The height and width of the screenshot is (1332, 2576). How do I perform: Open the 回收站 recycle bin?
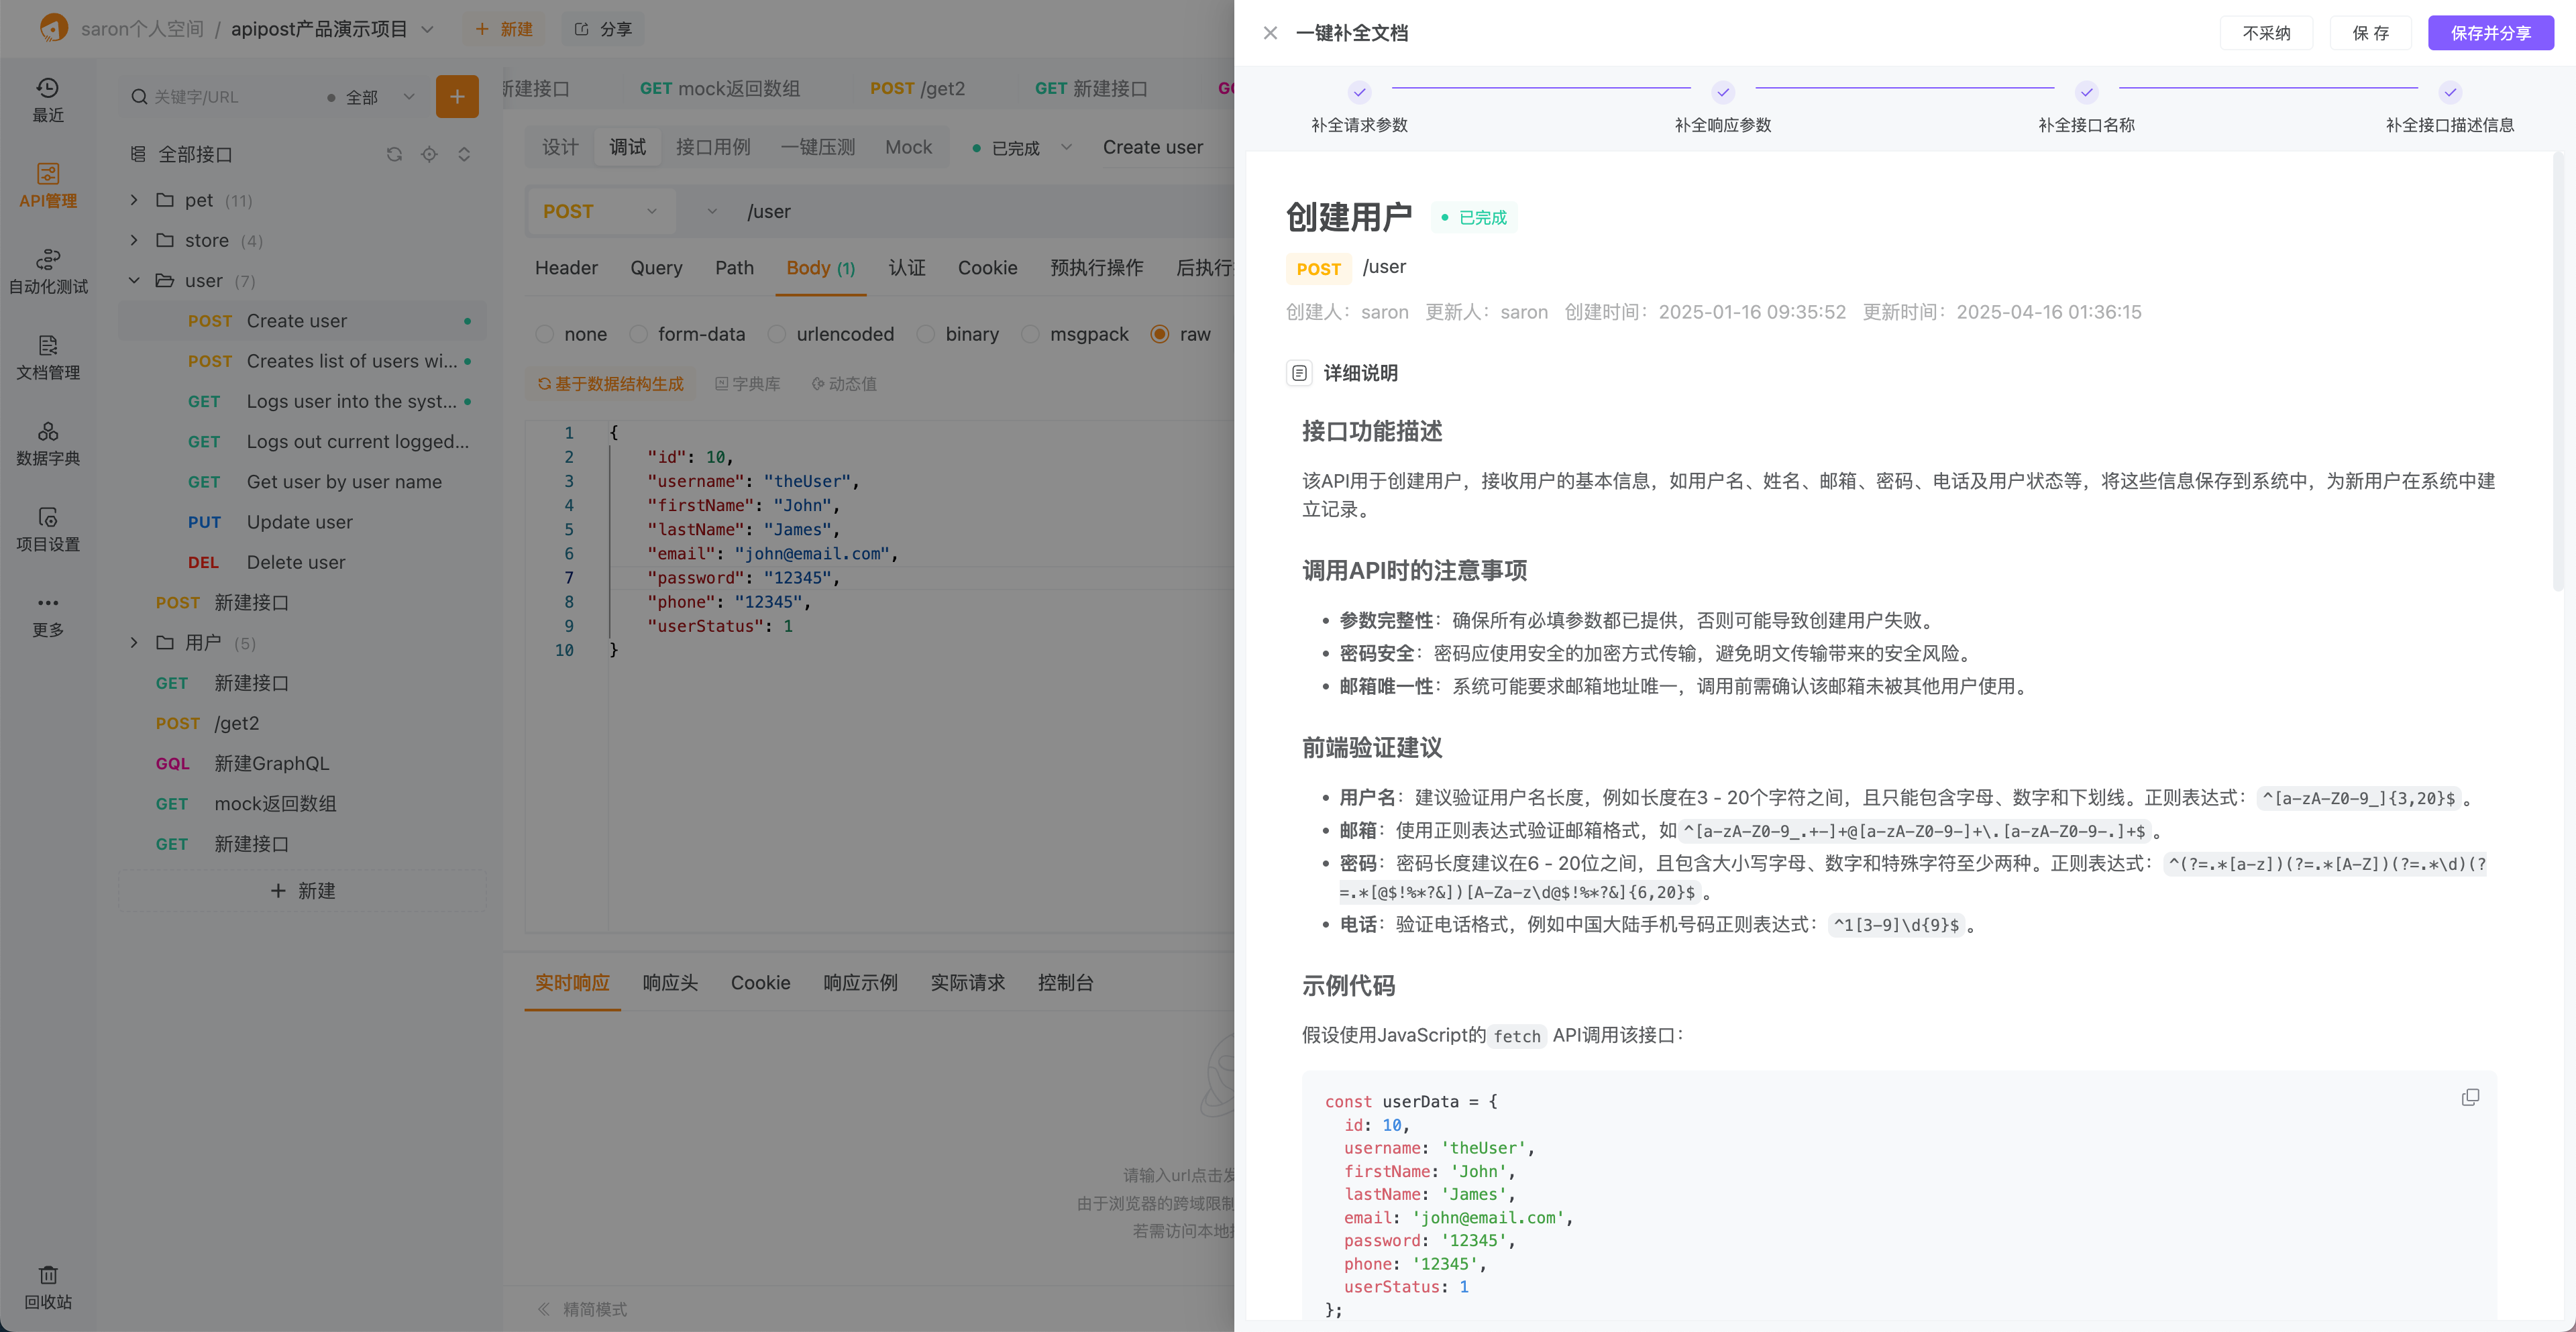point(47,1287)
